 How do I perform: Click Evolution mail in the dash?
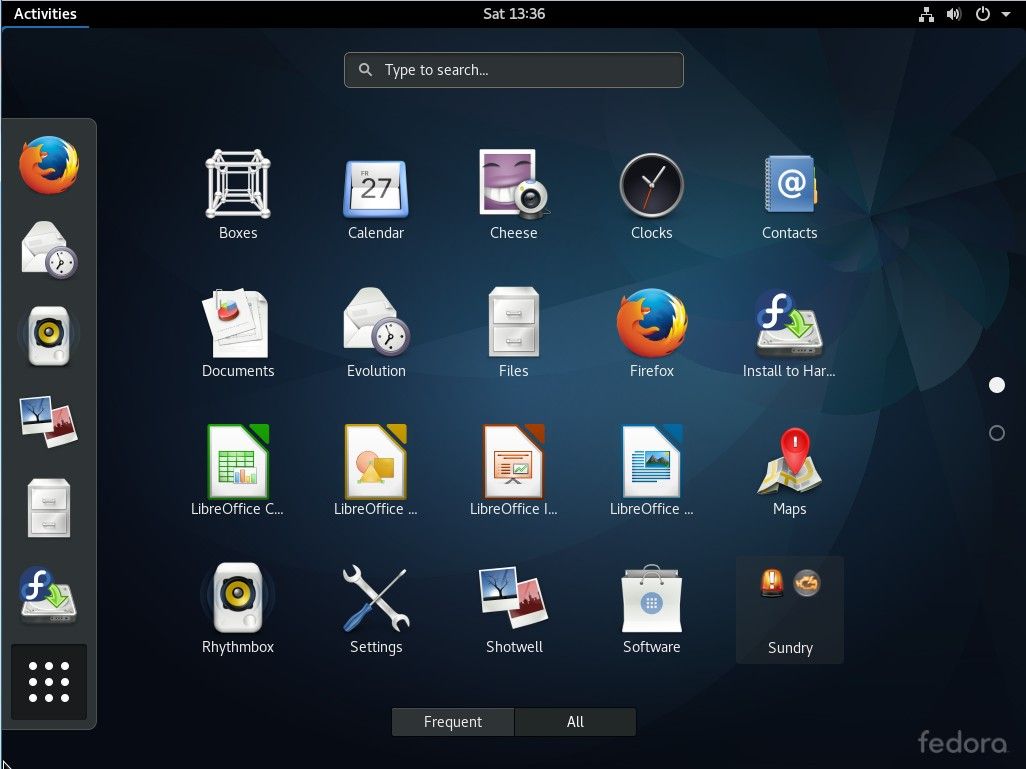click(x=49, y=250)
